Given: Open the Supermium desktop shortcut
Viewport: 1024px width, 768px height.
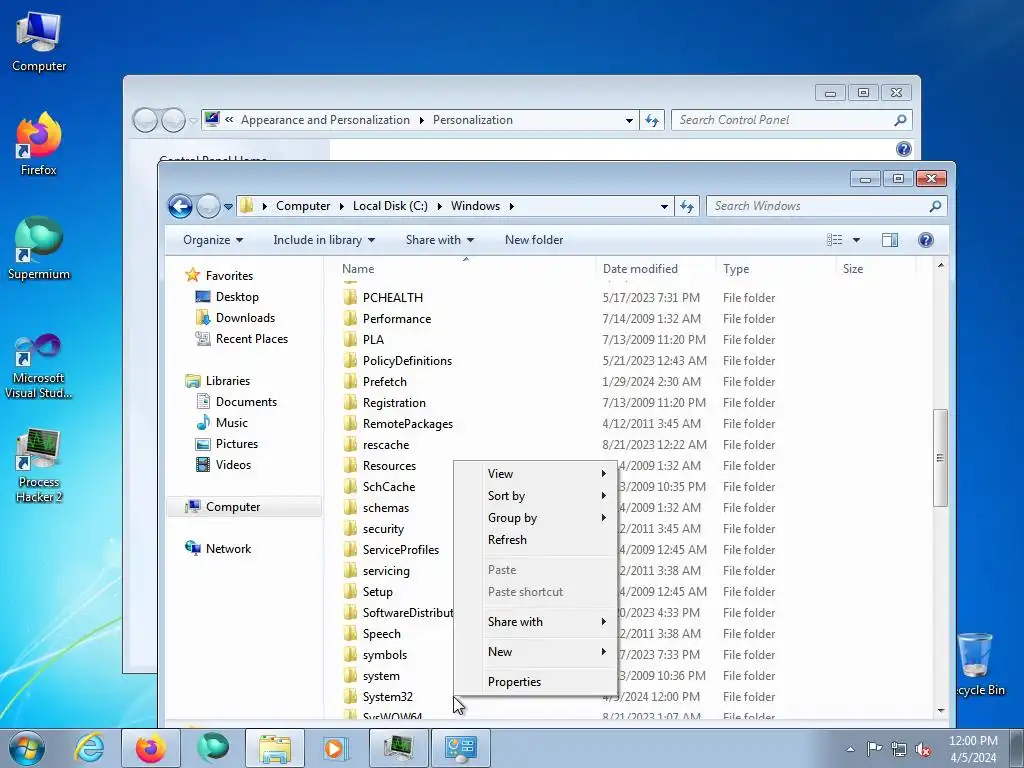Looking at the screenshot, I should pos(39,249).
